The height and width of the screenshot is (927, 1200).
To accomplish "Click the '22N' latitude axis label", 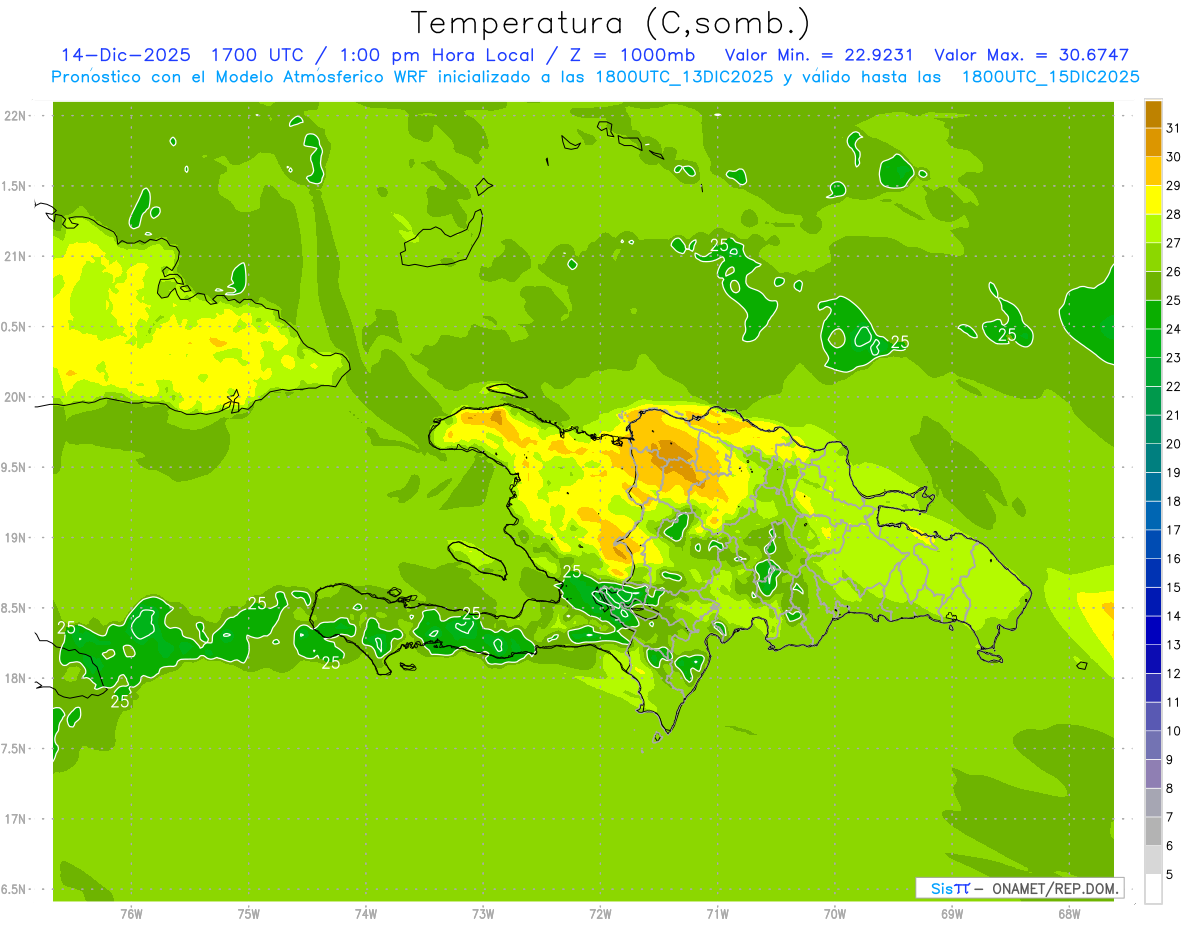I will (x=16, y=115).
